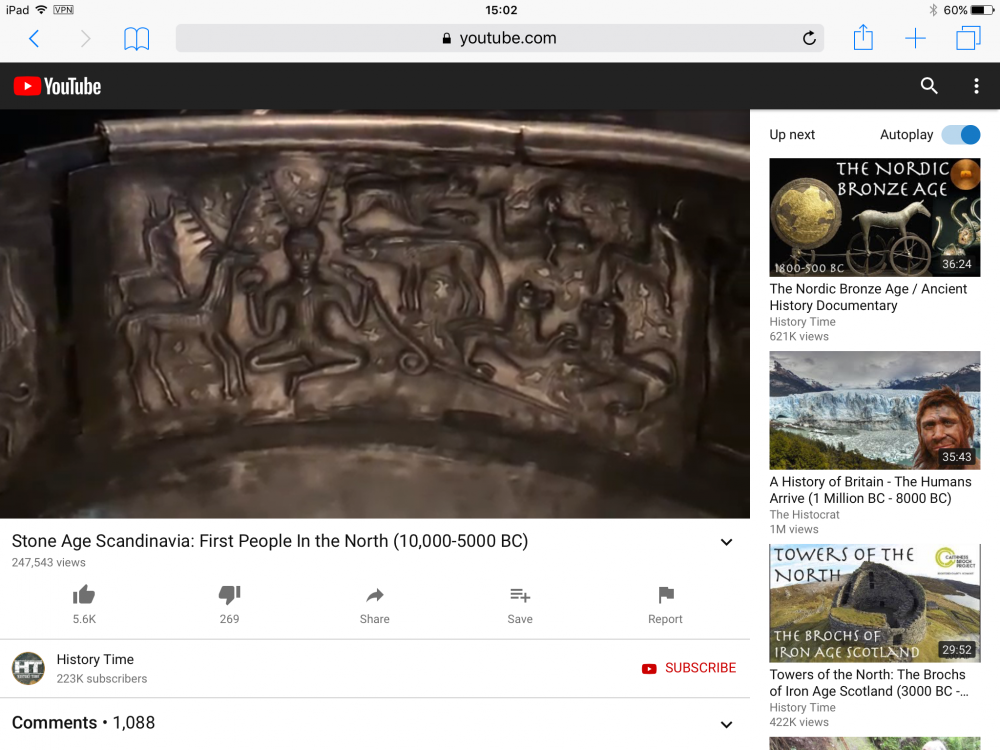Screen dimensions: 1000x750
Task: Click The Histocrat channel name
Action: coord(804,515)
